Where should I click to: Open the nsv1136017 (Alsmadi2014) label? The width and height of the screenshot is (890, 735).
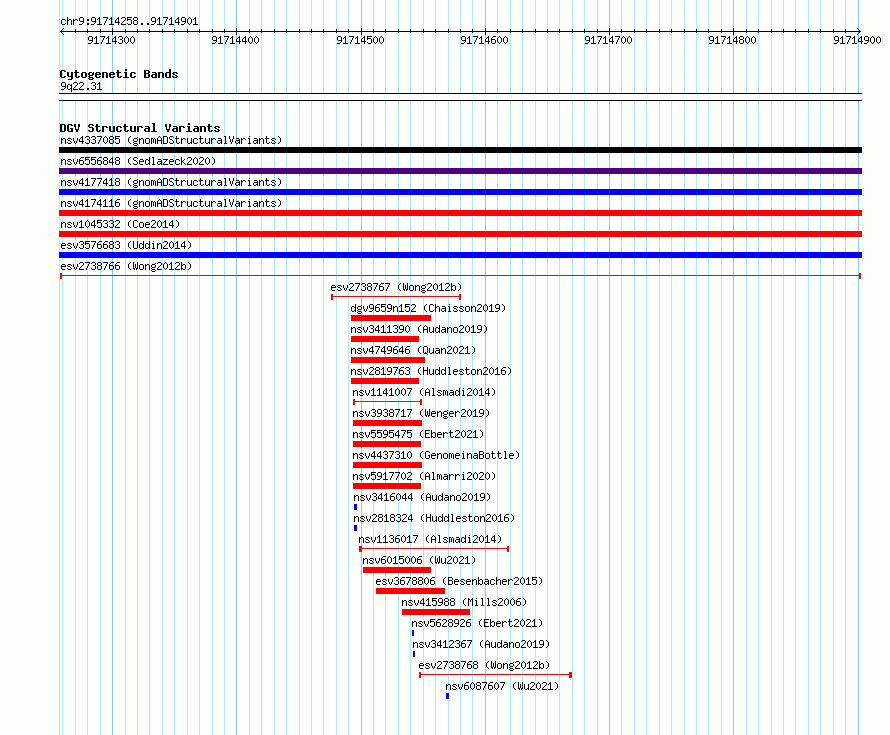tap(430, 539)
